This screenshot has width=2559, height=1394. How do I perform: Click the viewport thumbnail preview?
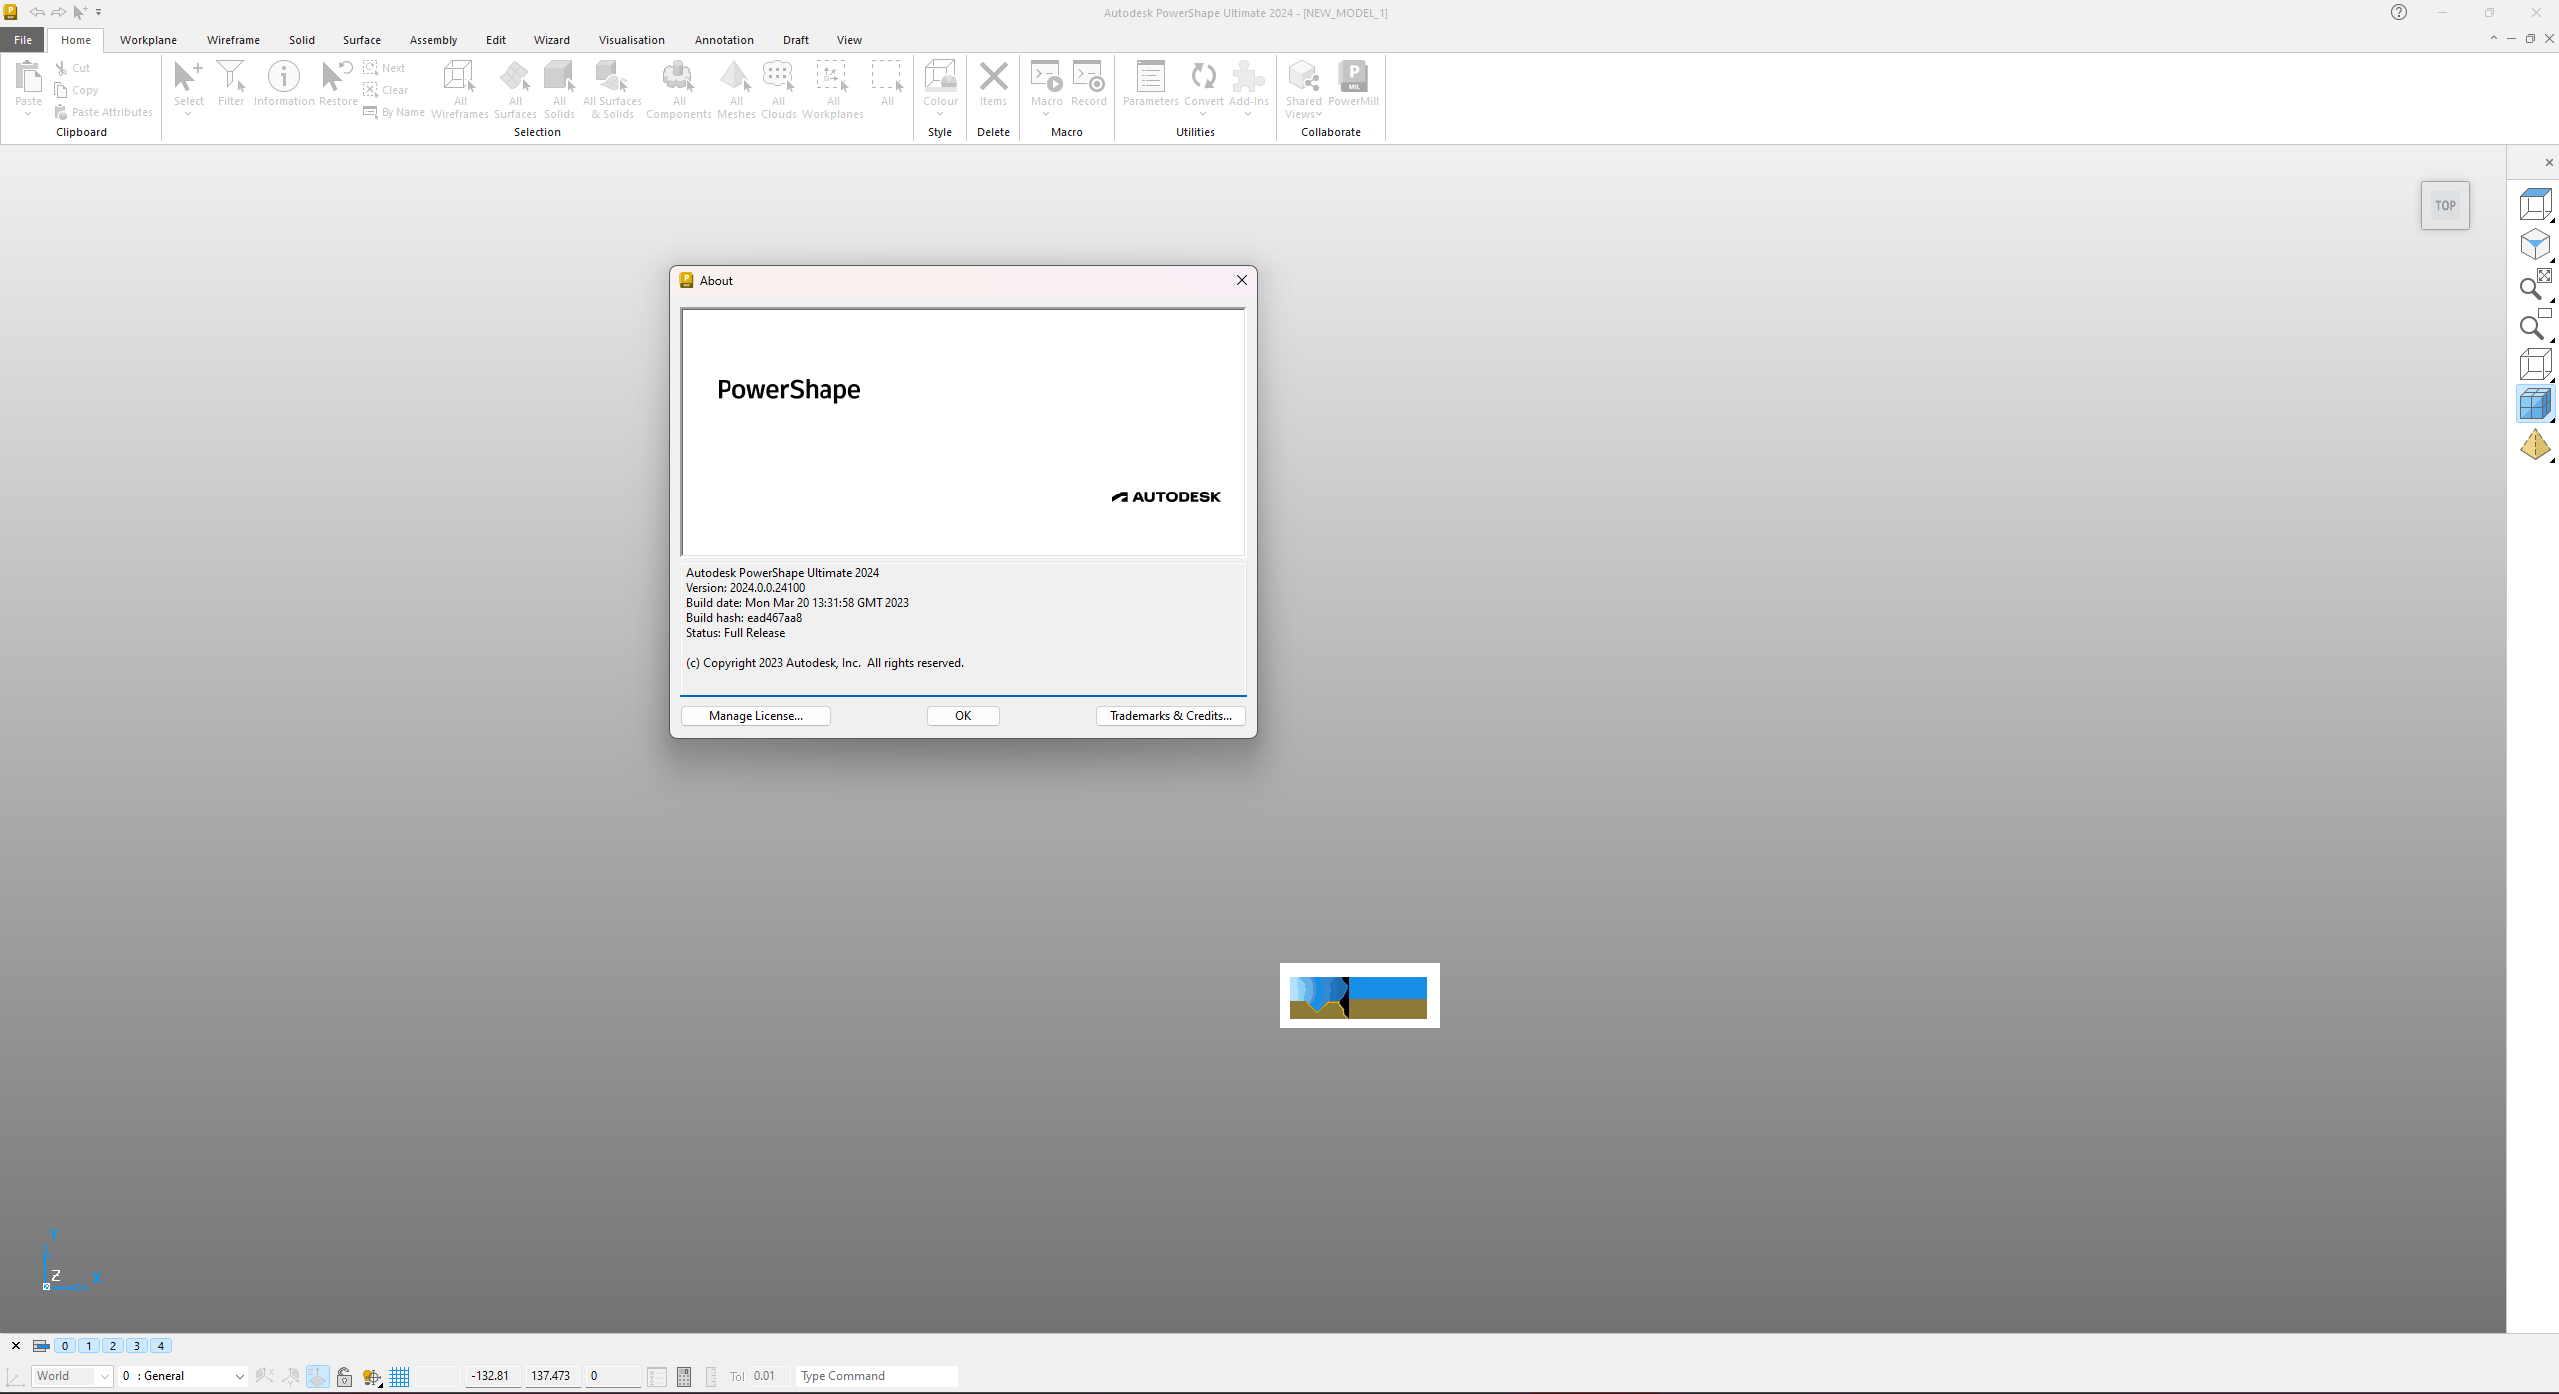tap(1358, 994)
